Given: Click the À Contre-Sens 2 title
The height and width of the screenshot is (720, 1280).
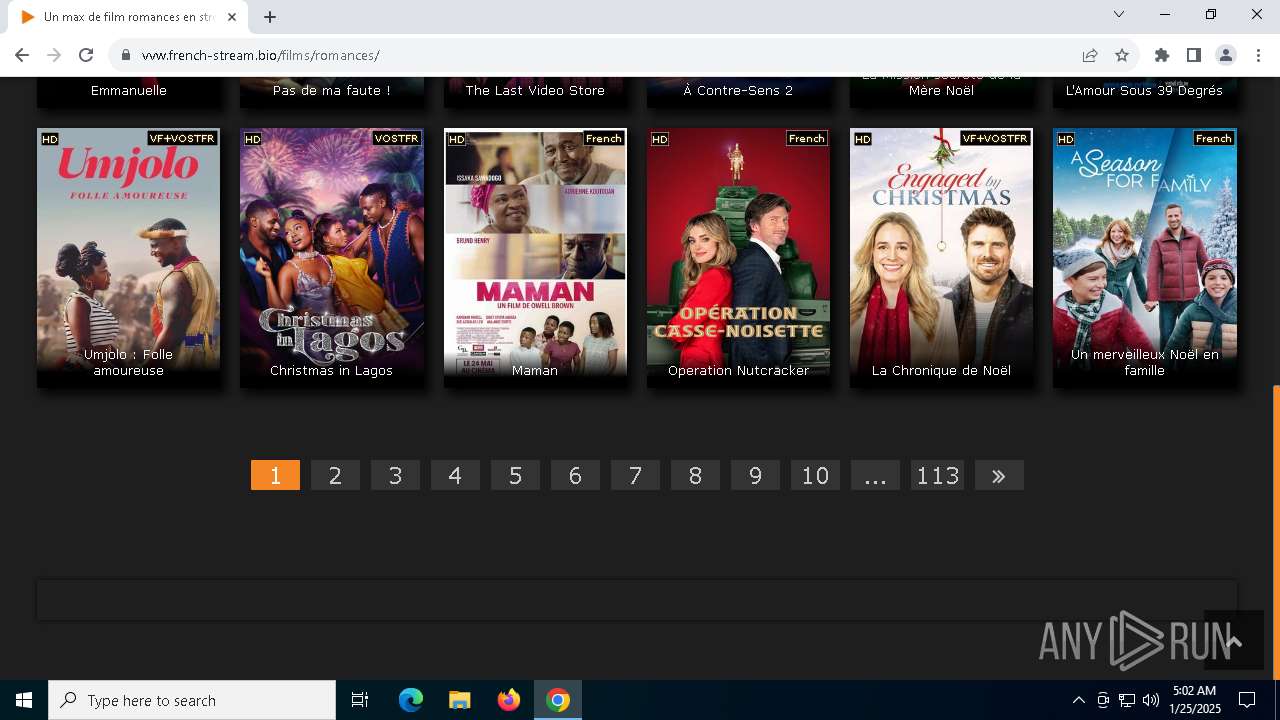Looking at the screenshot, I should pos(738,90).
